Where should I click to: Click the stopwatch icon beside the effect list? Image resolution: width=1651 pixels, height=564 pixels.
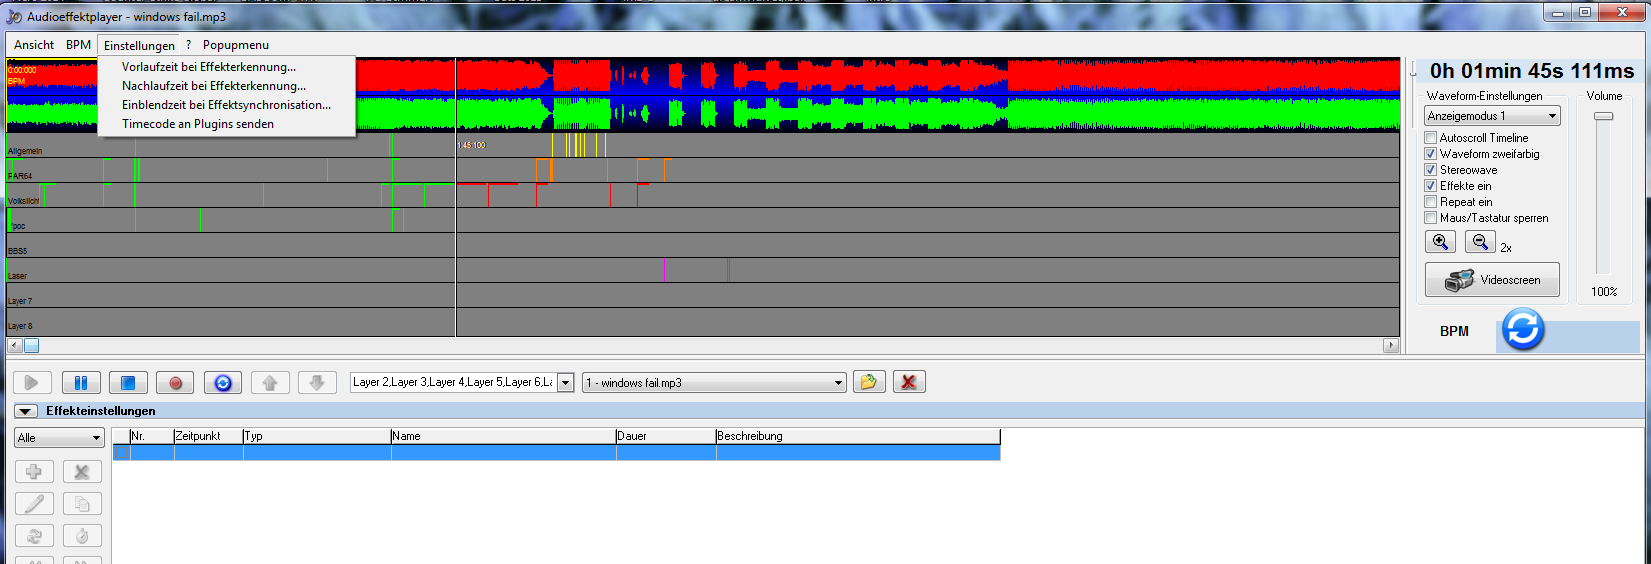point(82,536)
